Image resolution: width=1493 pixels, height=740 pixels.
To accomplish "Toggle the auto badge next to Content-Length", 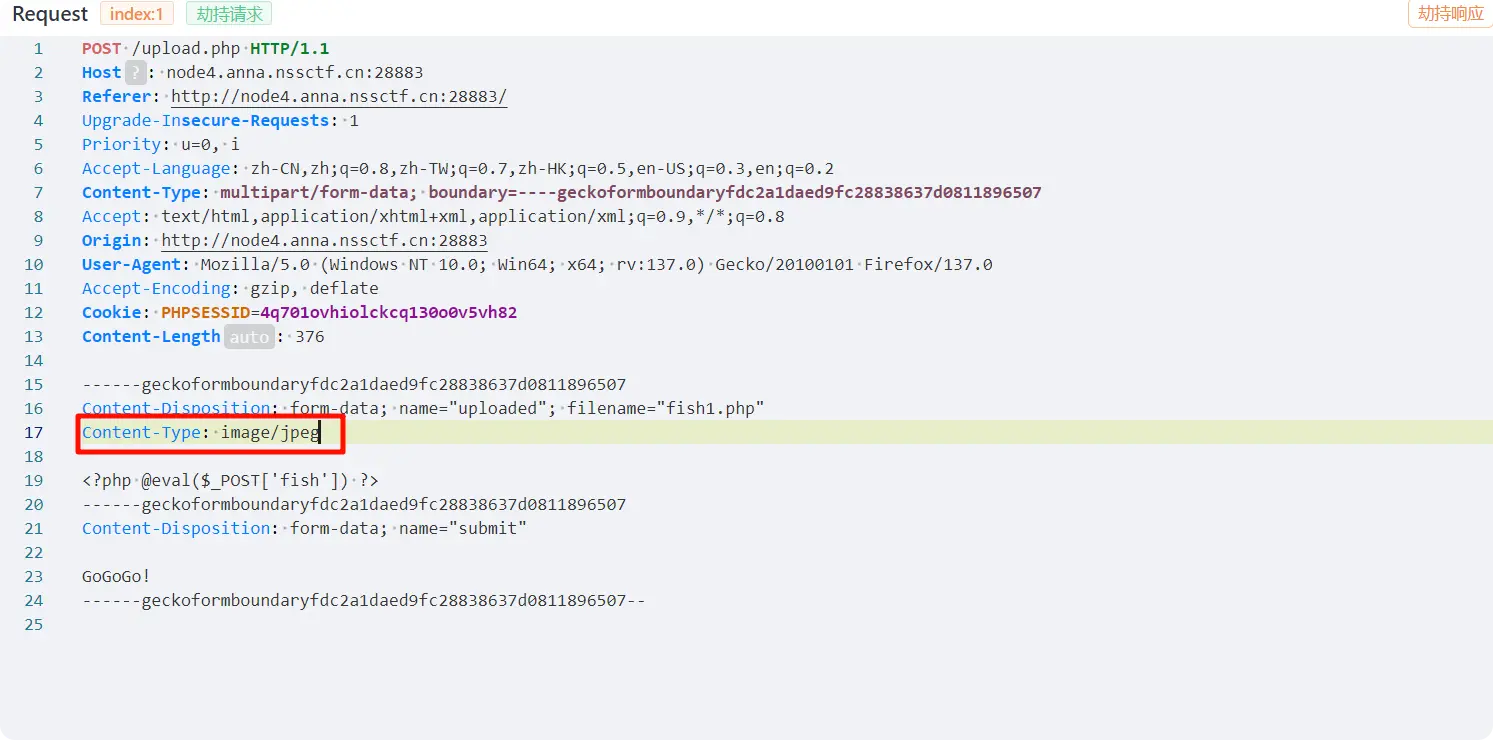I will [249, 337].
